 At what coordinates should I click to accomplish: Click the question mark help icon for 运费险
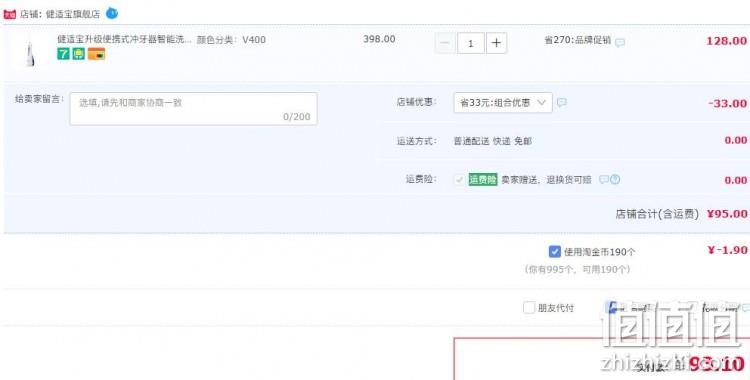(x=615, y=179)
